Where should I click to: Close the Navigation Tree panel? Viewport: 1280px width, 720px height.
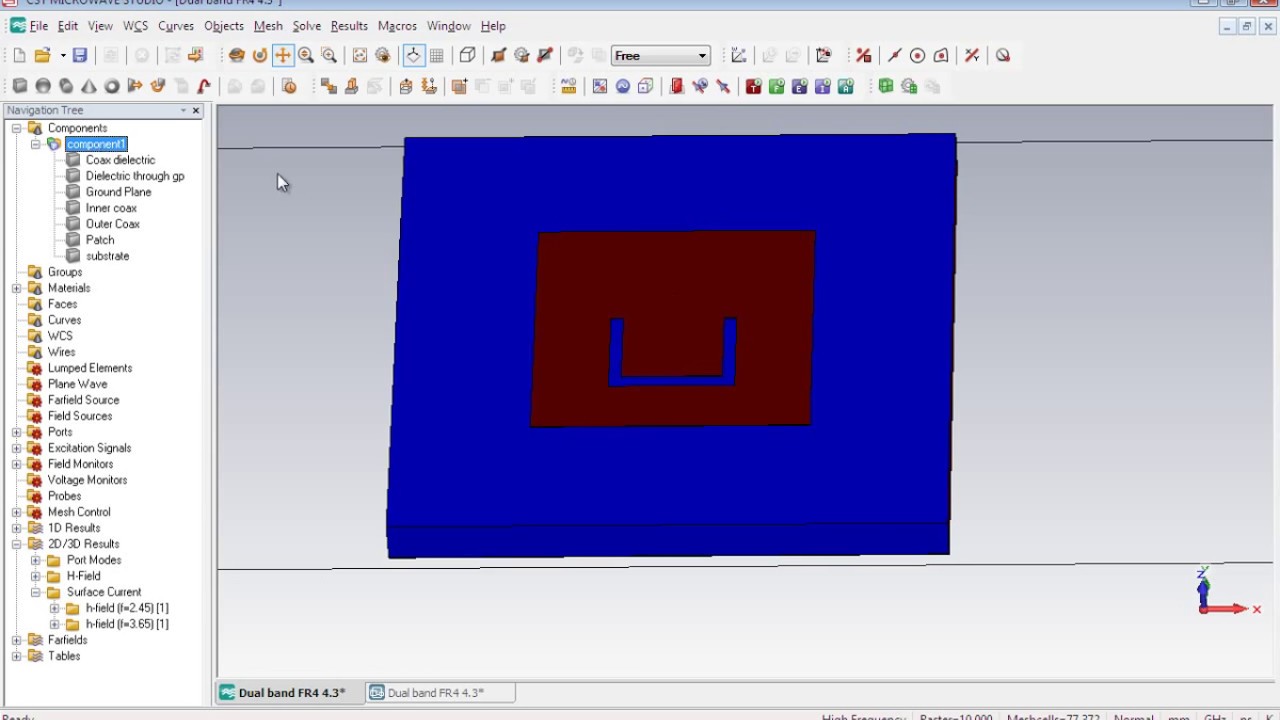(196, 110)
